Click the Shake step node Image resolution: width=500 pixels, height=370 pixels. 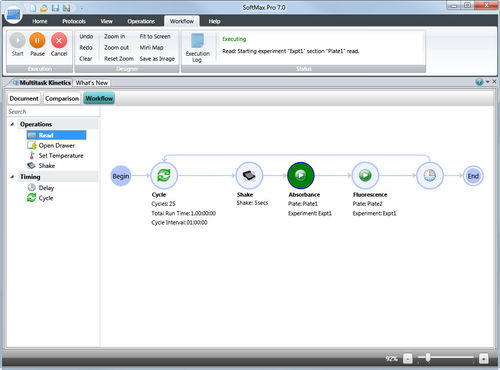click(x=249, y=175)
